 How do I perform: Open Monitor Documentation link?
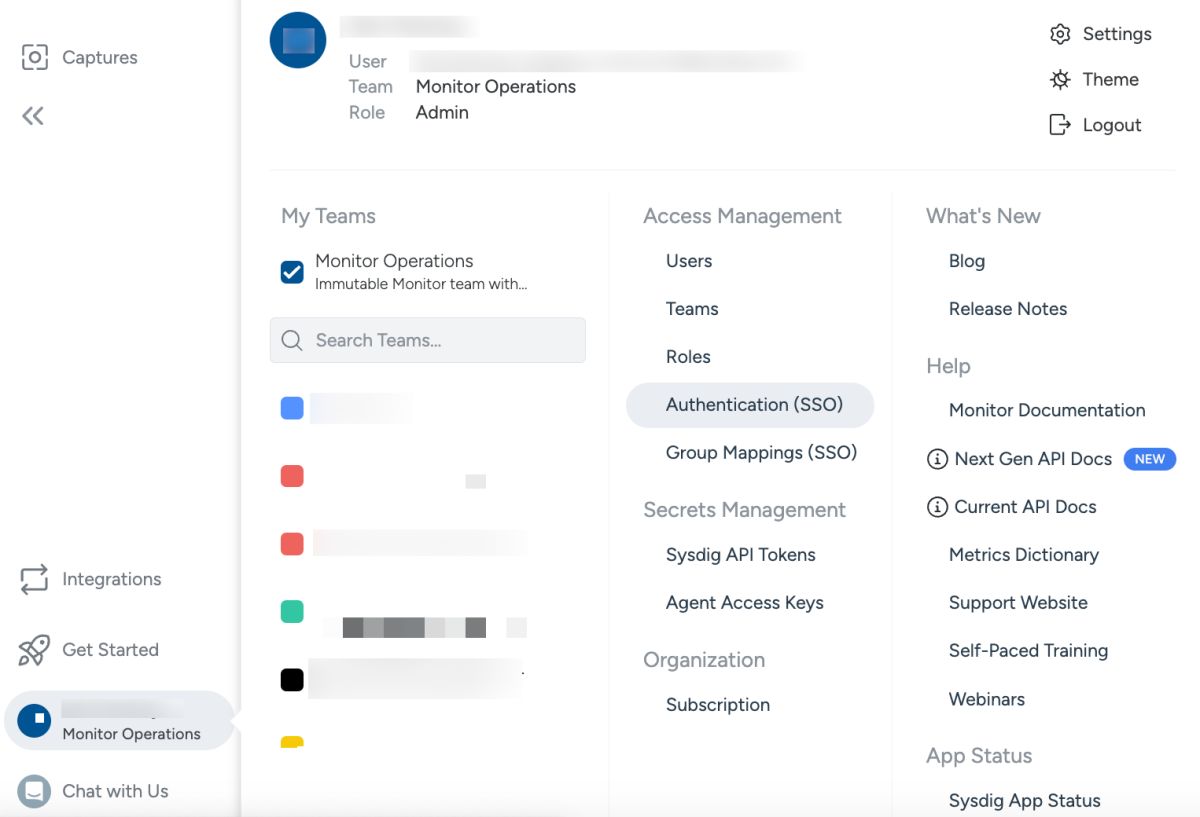(x=1047, y=410)
